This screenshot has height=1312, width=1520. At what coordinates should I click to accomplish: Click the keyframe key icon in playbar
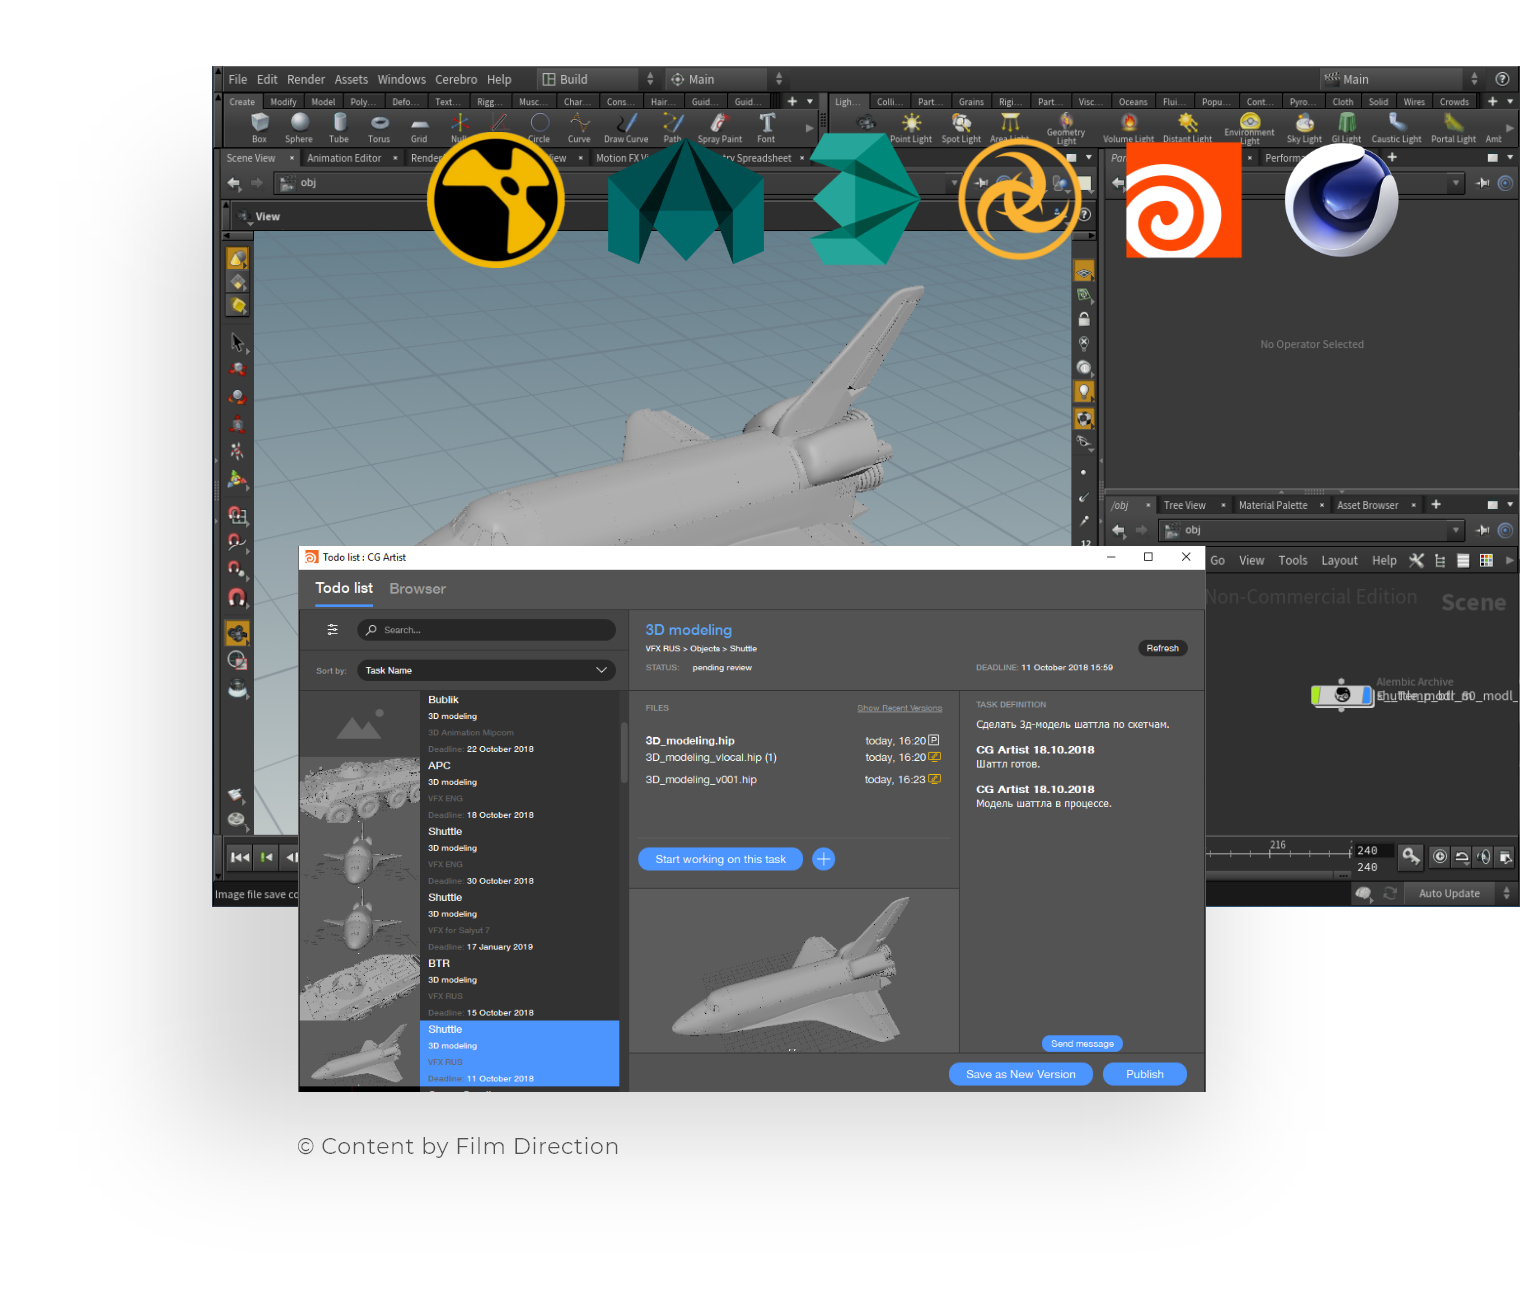click(x=1410, y=856)
